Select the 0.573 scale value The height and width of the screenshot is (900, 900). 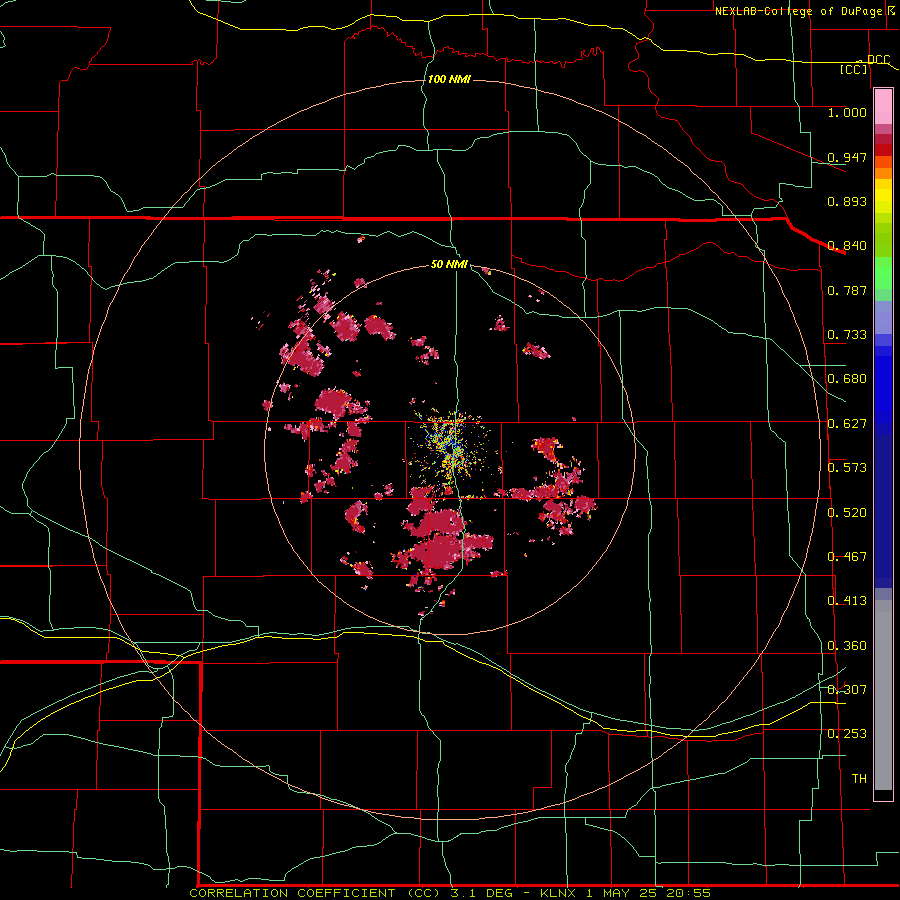click(847, 468)
